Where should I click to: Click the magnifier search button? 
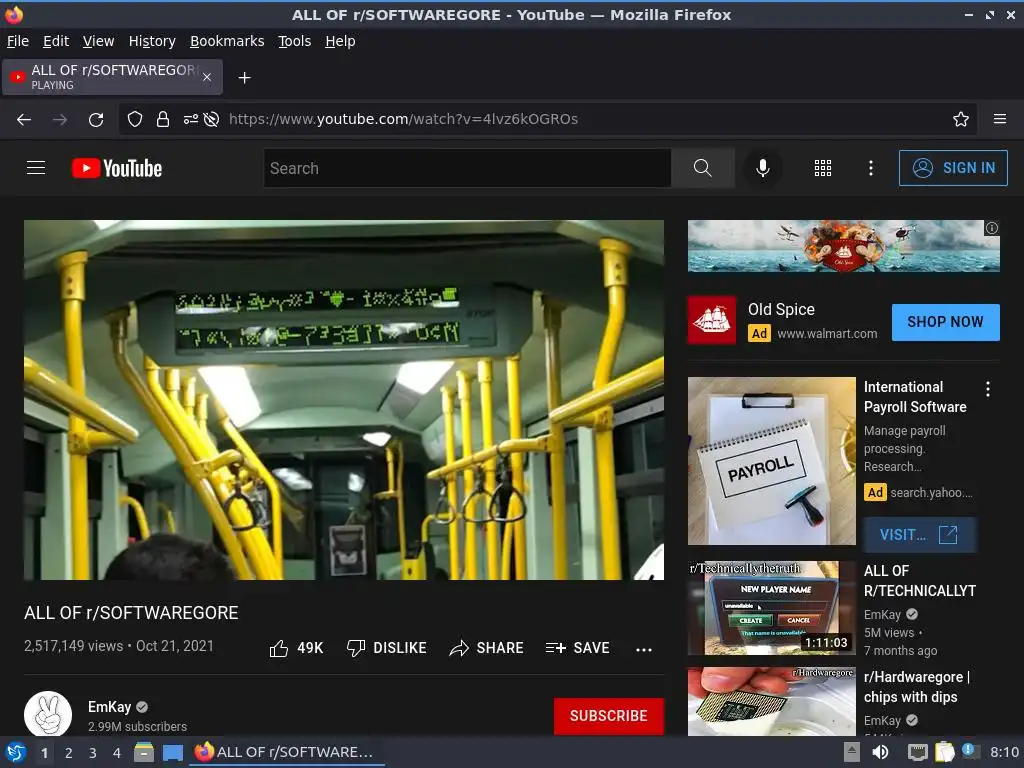click(x=703, y=168)
